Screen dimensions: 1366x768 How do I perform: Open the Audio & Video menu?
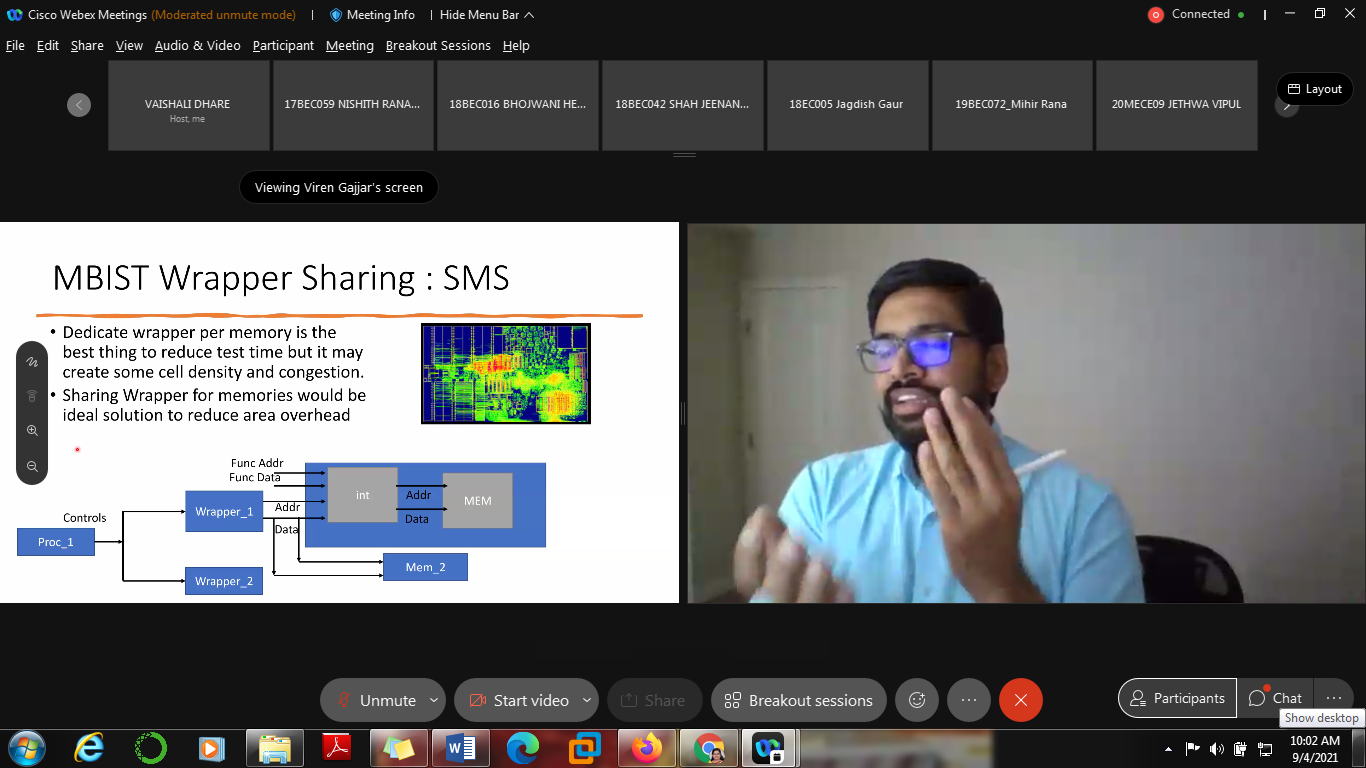coord(197,46)
